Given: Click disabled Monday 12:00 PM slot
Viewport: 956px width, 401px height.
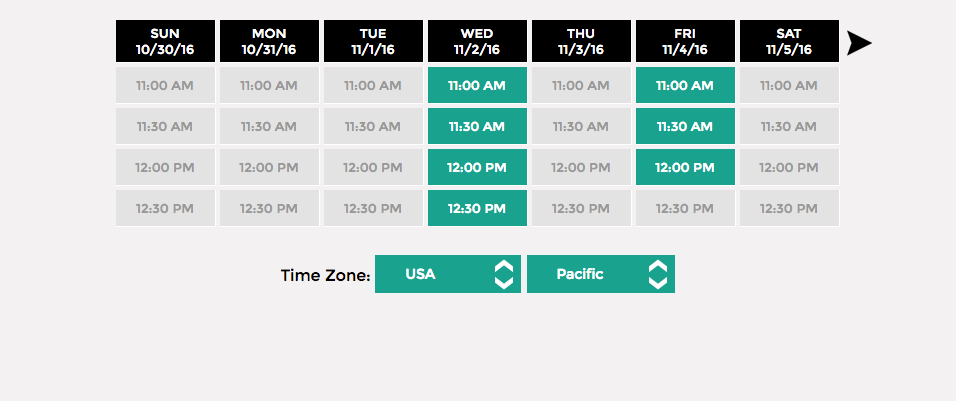Looking at the screenshot, I should [x=269, y=168].
